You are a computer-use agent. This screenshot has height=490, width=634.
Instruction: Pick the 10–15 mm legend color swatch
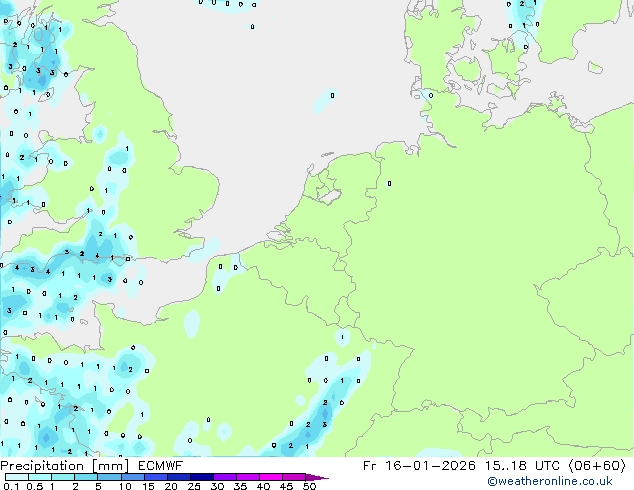pyautogui.click(x=132, y=477)
